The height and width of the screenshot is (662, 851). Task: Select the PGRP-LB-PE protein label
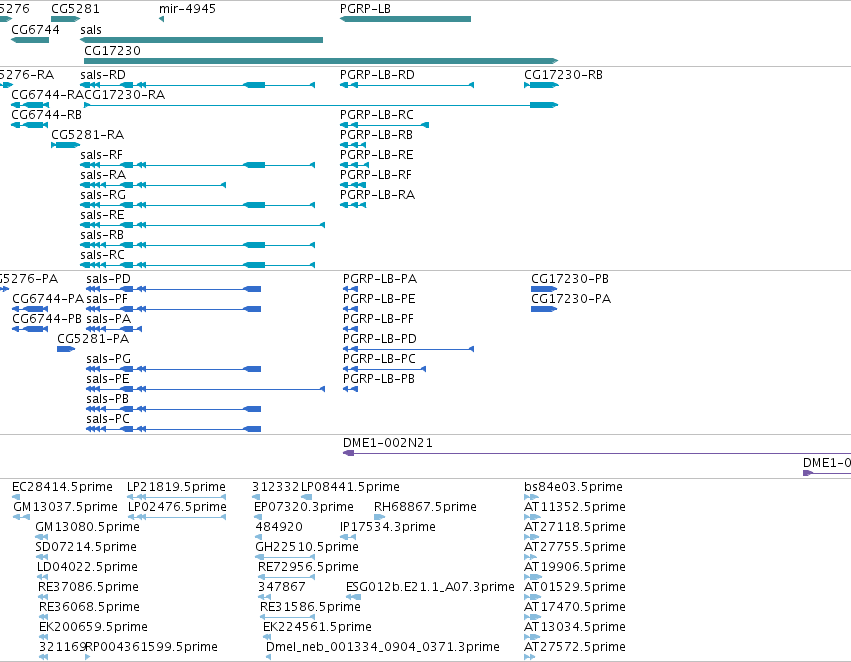point(379,298)
